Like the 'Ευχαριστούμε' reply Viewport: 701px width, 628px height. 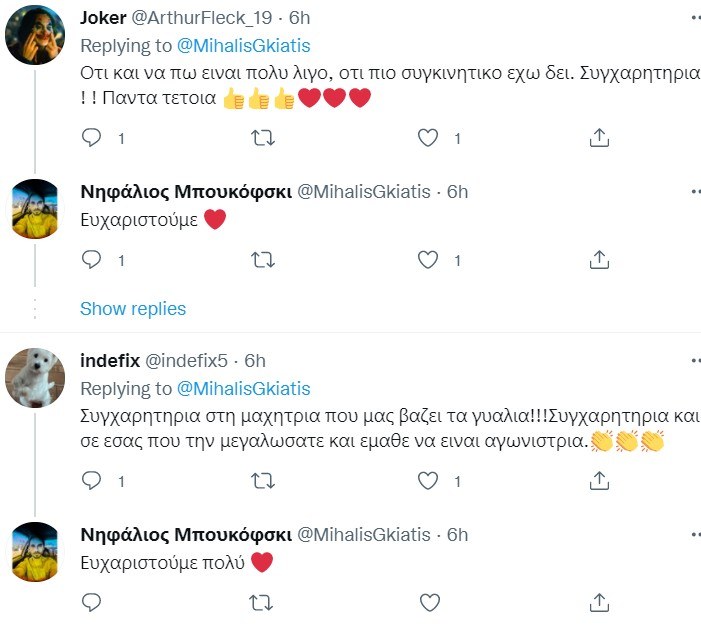coord(429,260)
